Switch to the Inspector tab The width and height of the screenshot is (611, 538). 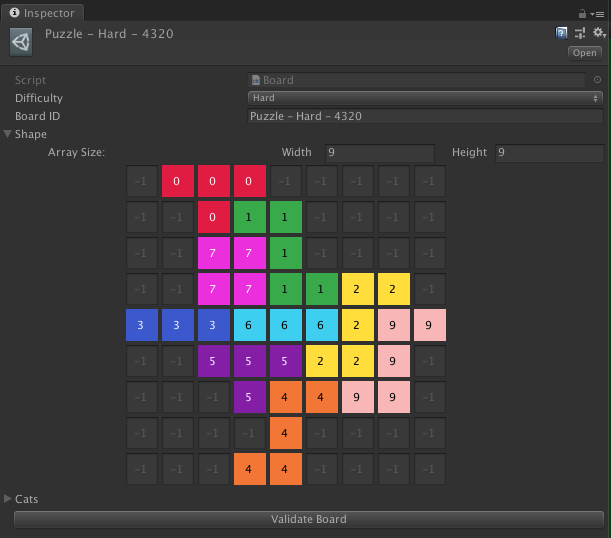coord(42,13)
